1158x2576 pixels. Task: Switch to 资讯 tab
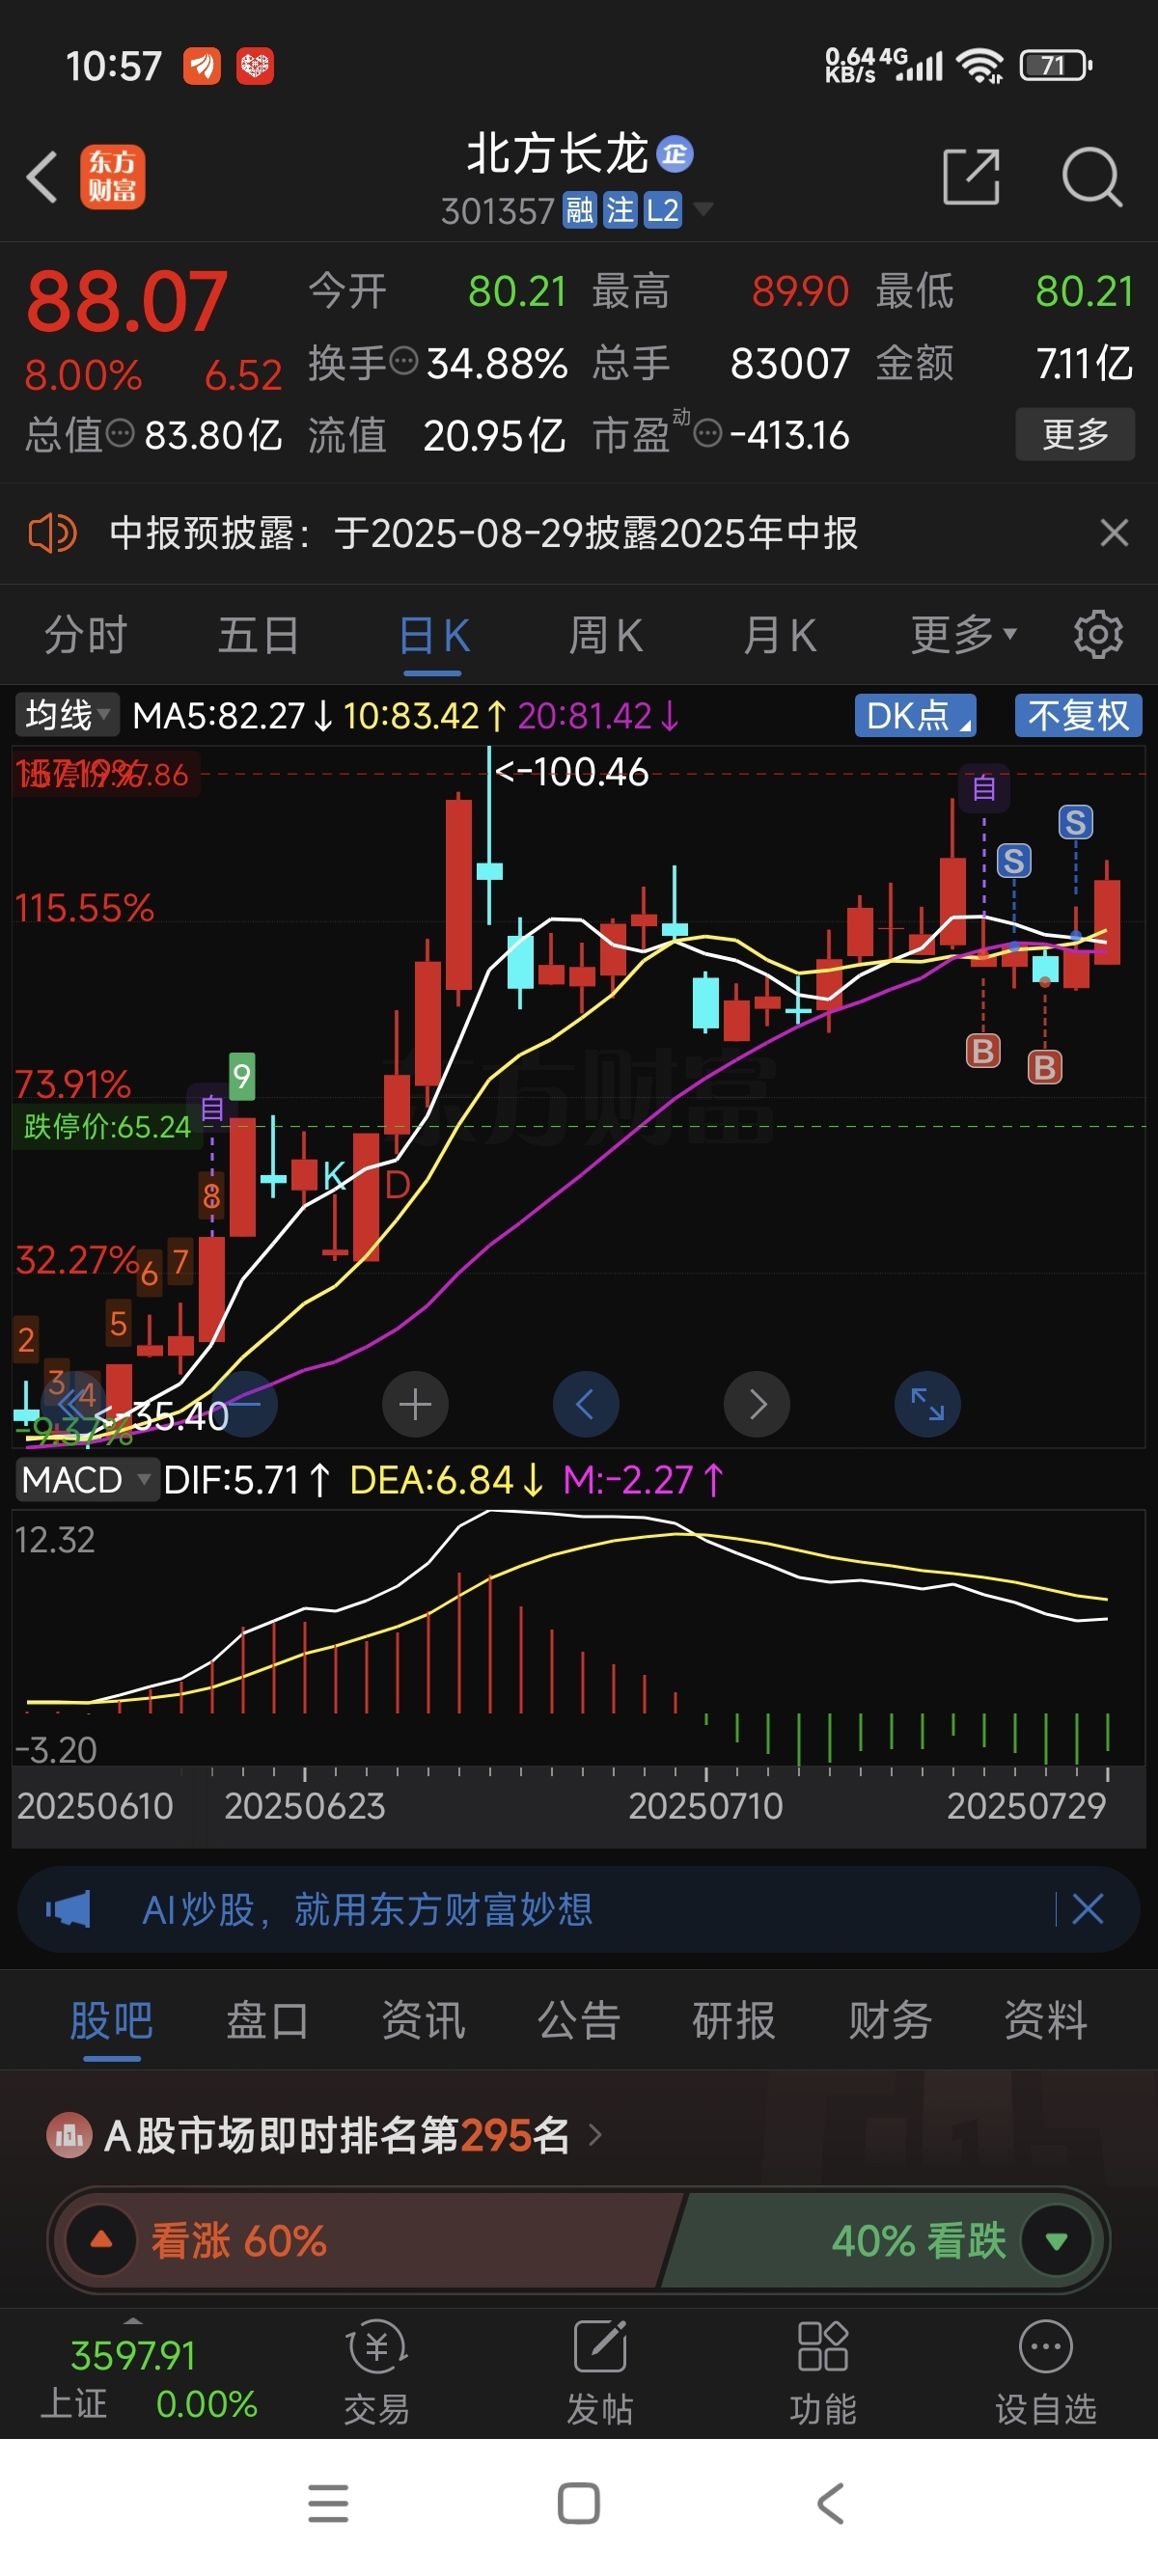[423, 2020]
